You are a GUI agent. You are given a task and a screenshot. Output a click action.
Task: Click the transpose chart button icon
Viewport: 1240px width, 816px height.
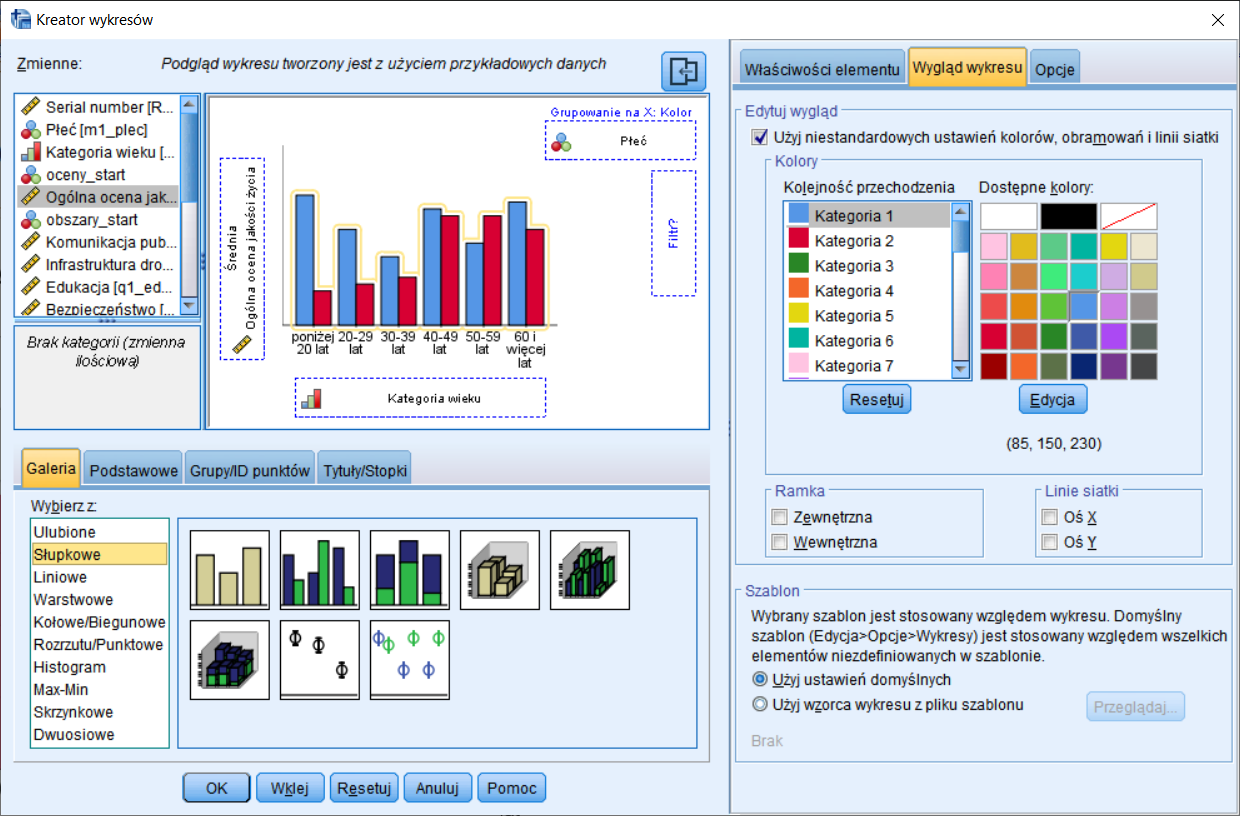[683, 72]
